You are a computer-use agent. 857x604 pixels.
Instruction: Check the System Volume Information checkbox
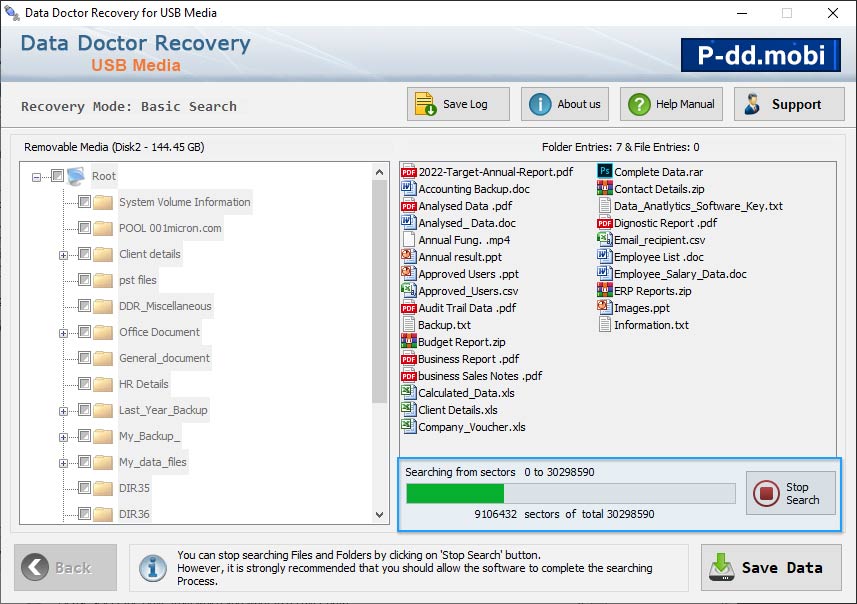84,202
